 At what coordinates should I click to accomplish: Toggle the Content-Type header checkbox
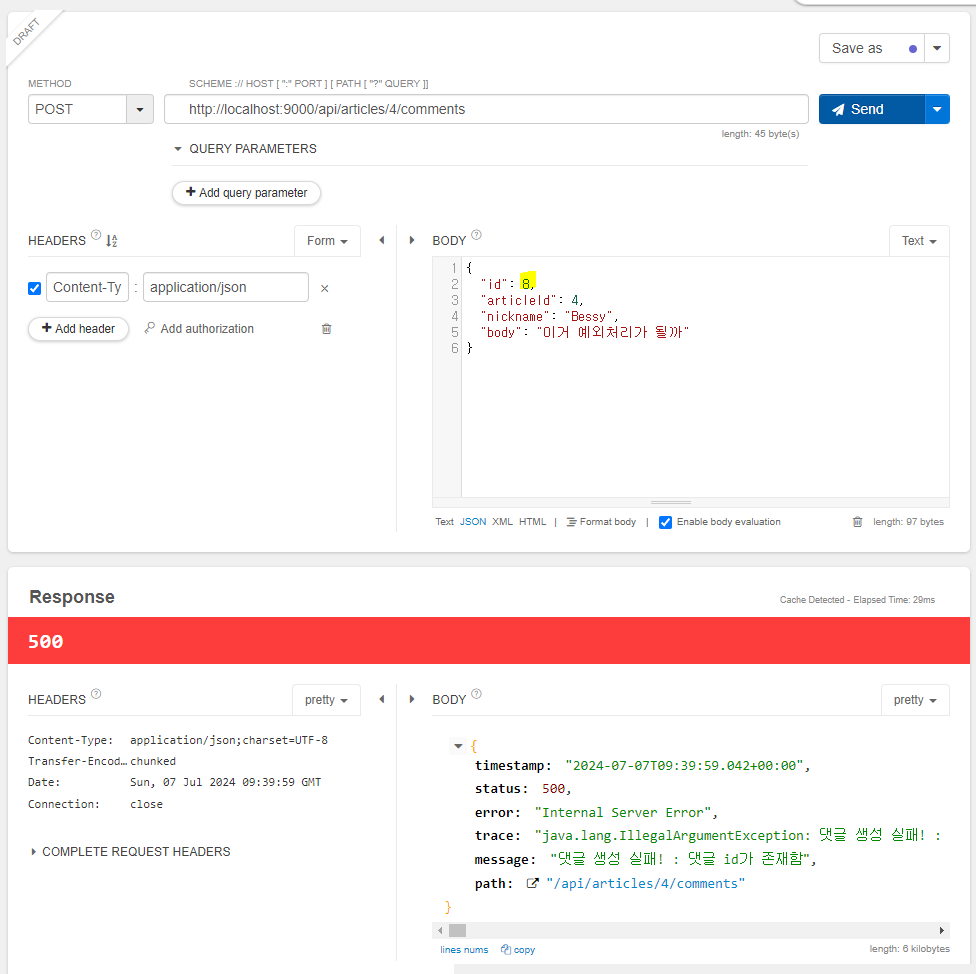point(34,288)
